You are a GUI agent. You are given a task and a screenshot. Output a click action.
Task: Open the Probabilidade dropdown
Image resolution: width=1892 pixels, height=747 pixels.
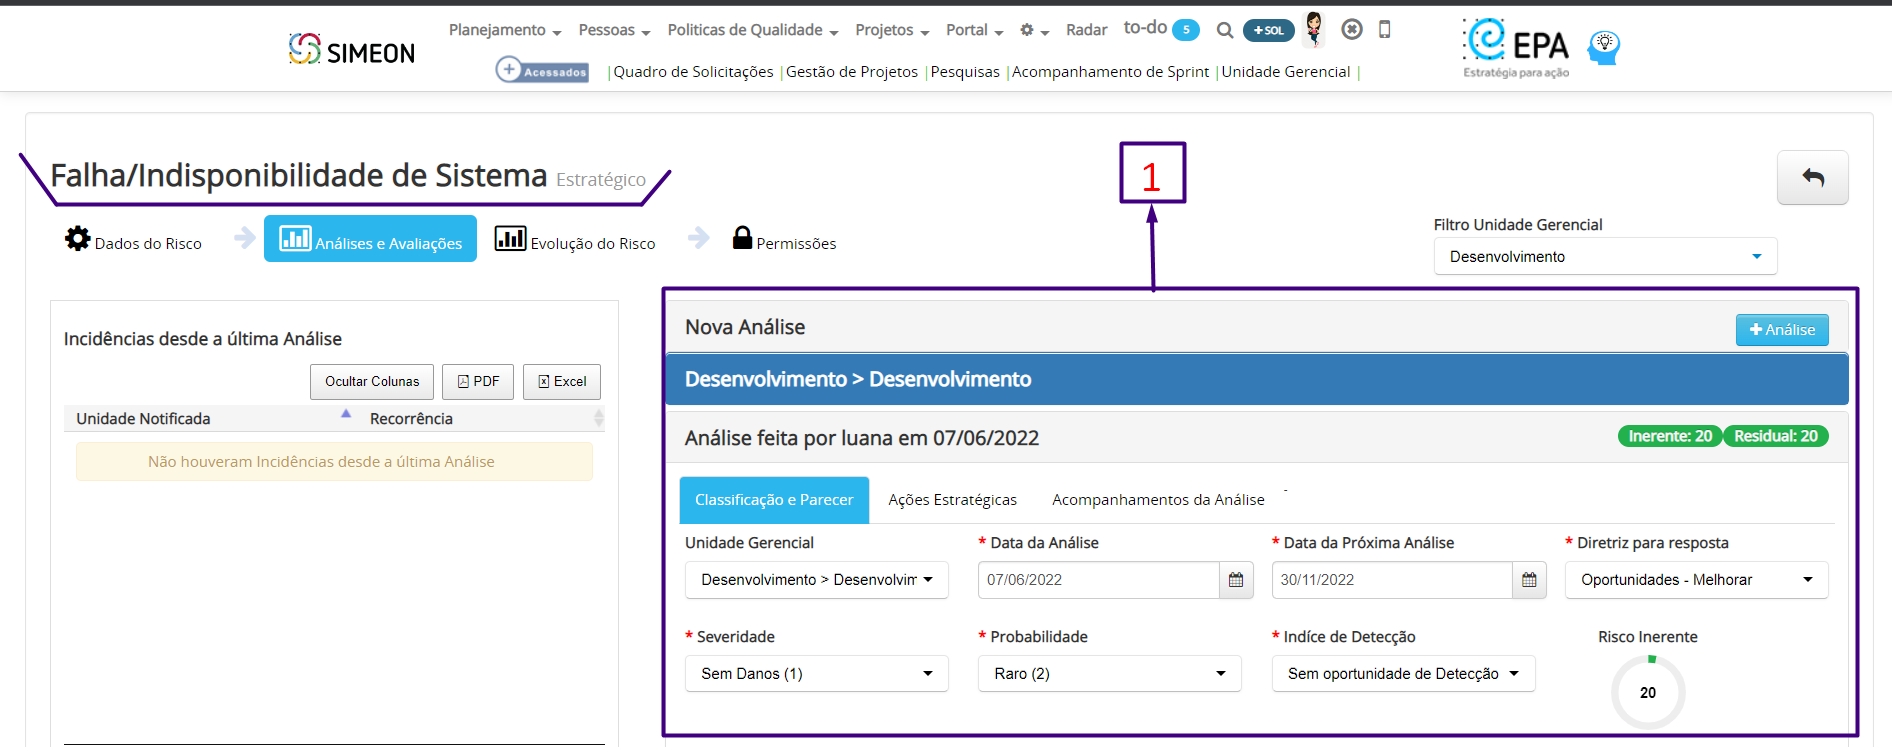coord(1109,674)
